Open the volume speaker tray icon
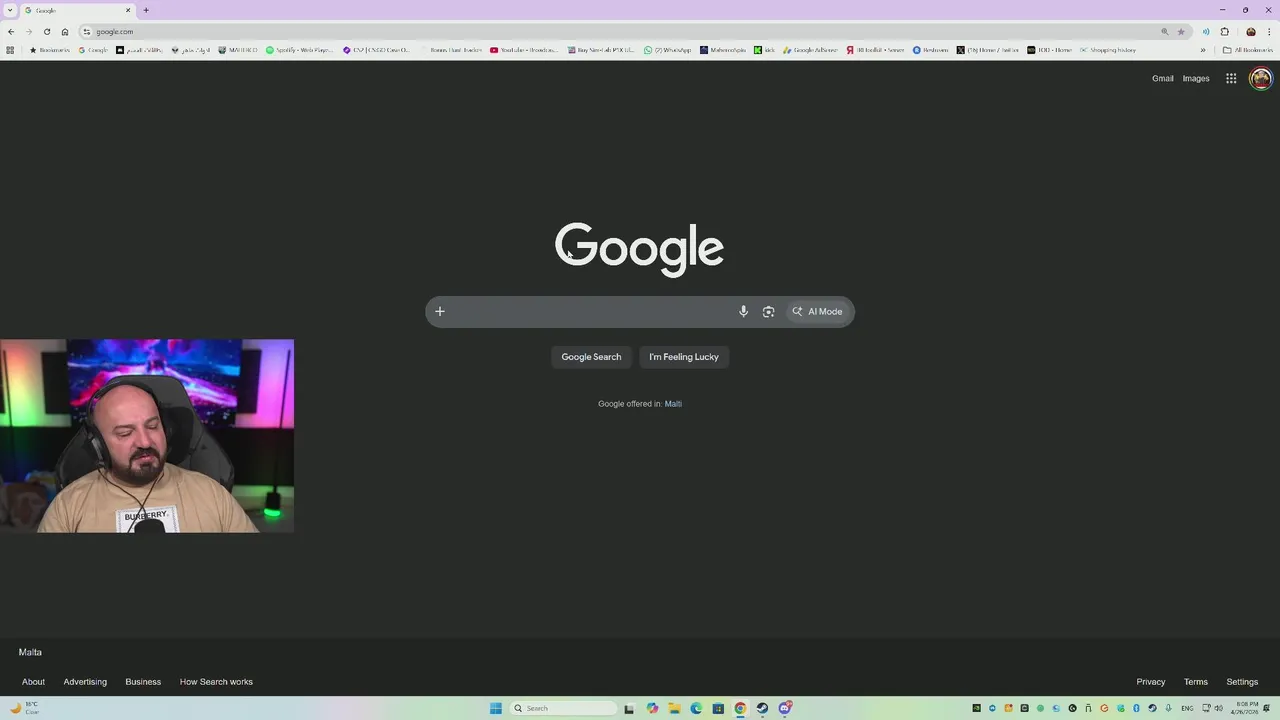 [1218, 708]
